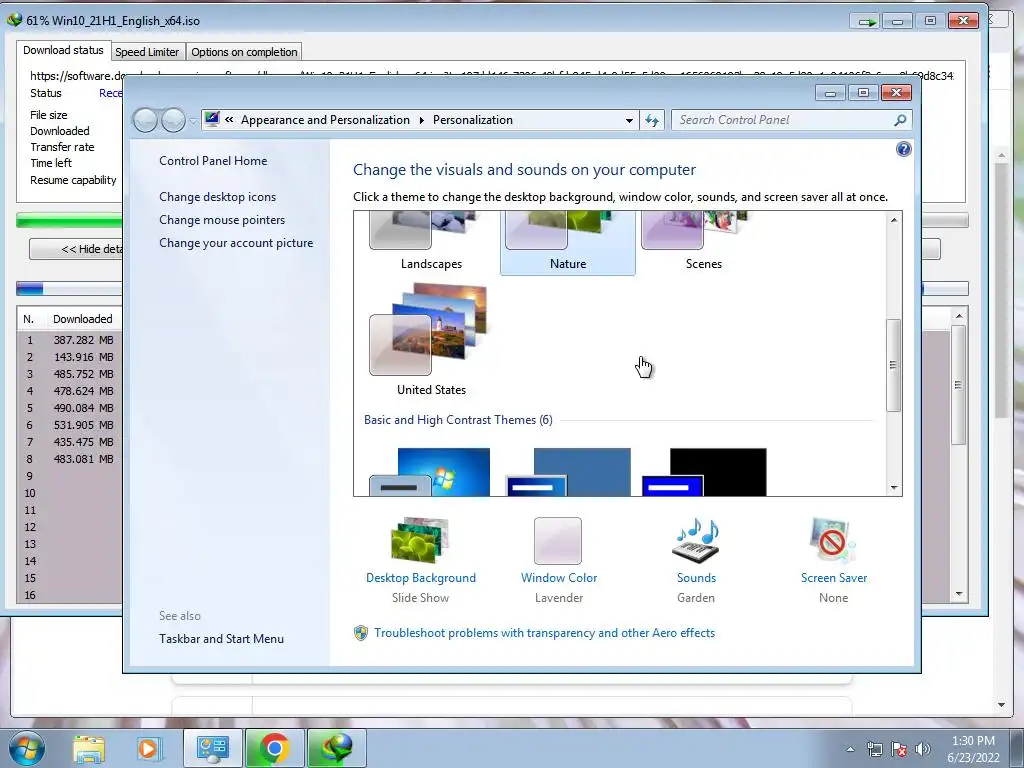Open Sounds Garden icon
The width and height of the screenshot is (1024, 768).
[696, 540]
